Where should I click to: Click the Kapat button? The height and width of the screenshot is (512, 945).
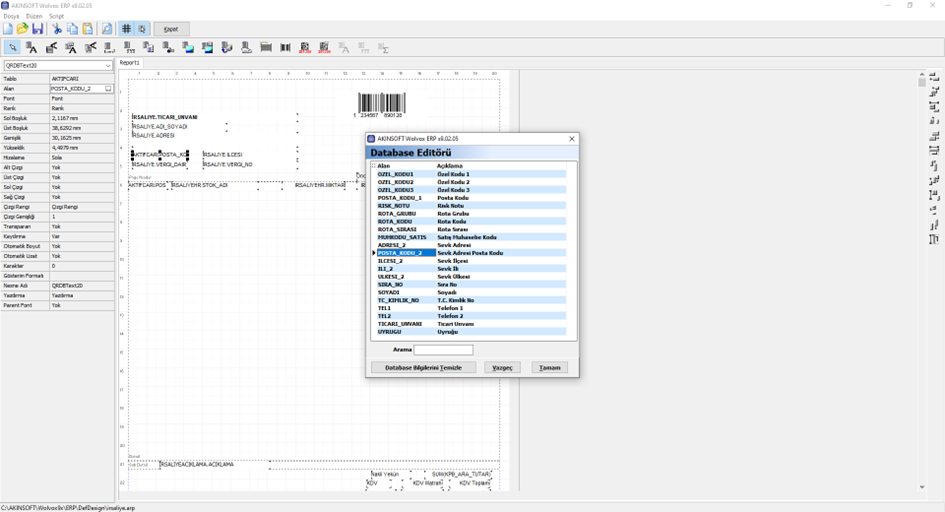coord(171,29)
